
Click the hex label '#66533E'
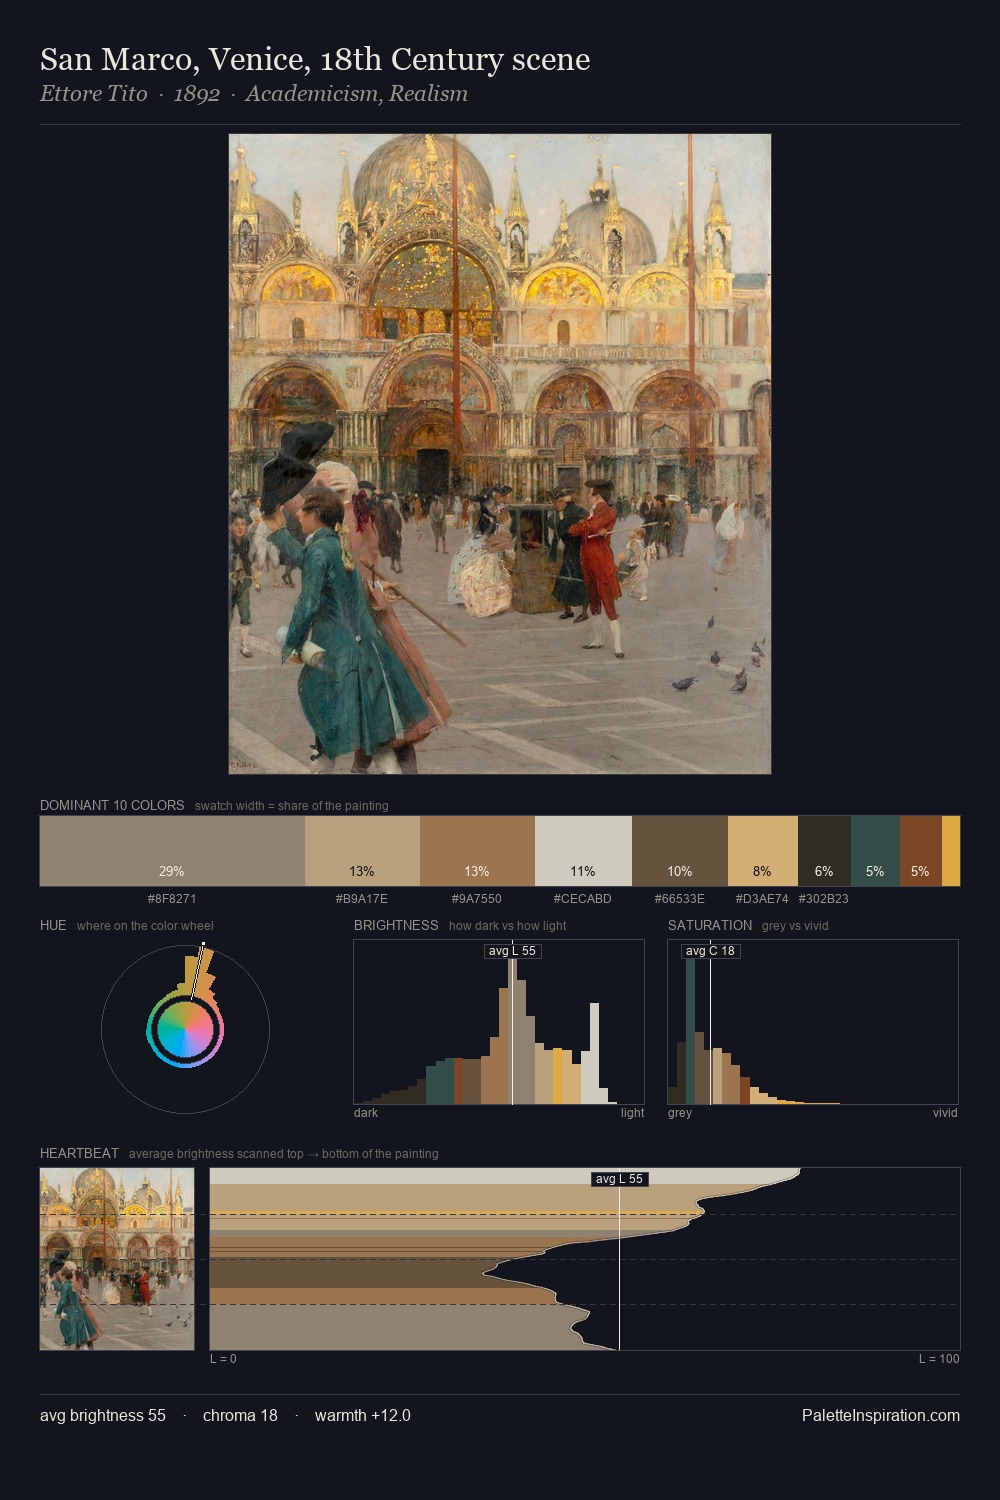click(x=680, y=898)
